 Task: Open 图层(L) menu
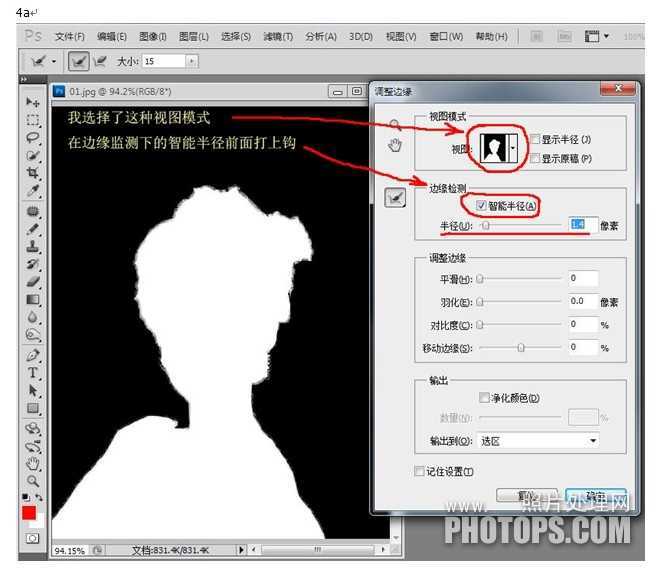pyautogui.click(x=194, y=37)
